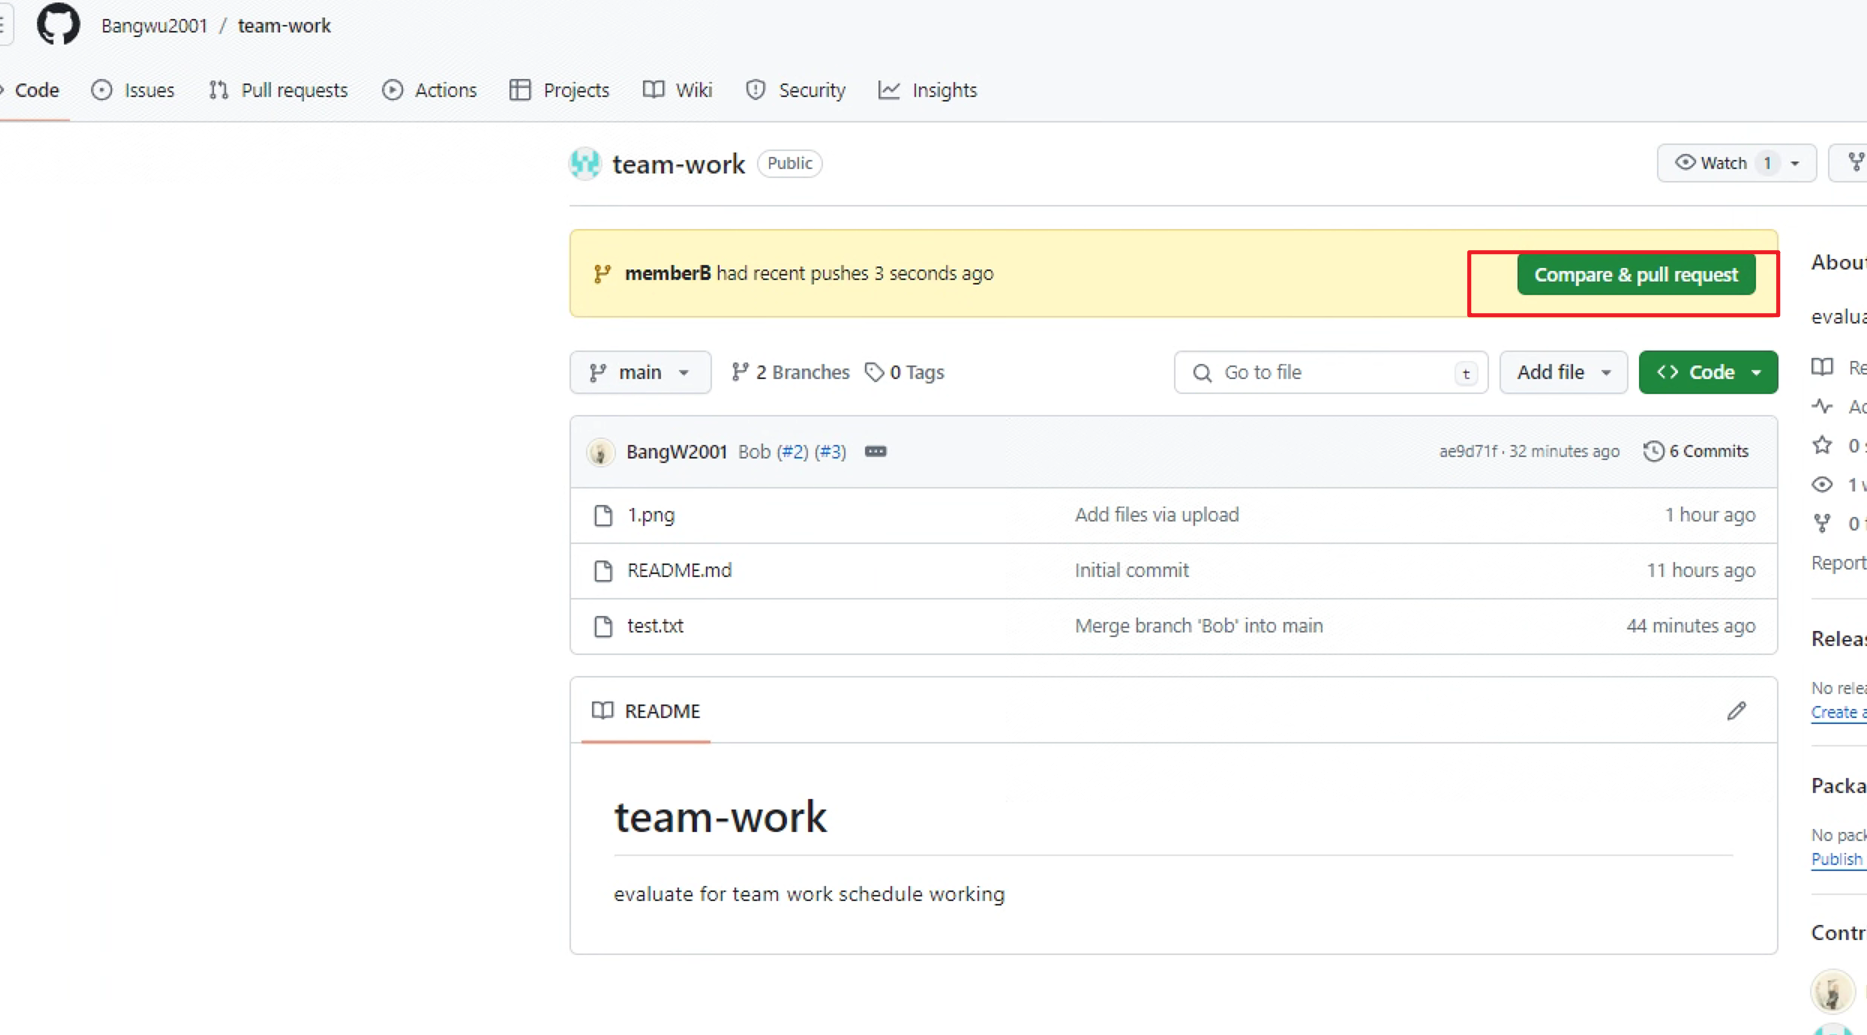Click the 'Add files via upload' commit message

click(x=1156, y=515)
